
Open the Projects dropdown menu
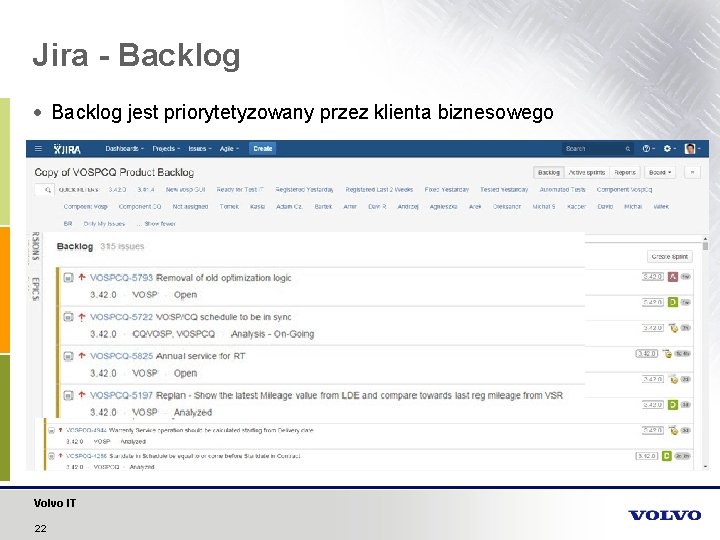166,149
